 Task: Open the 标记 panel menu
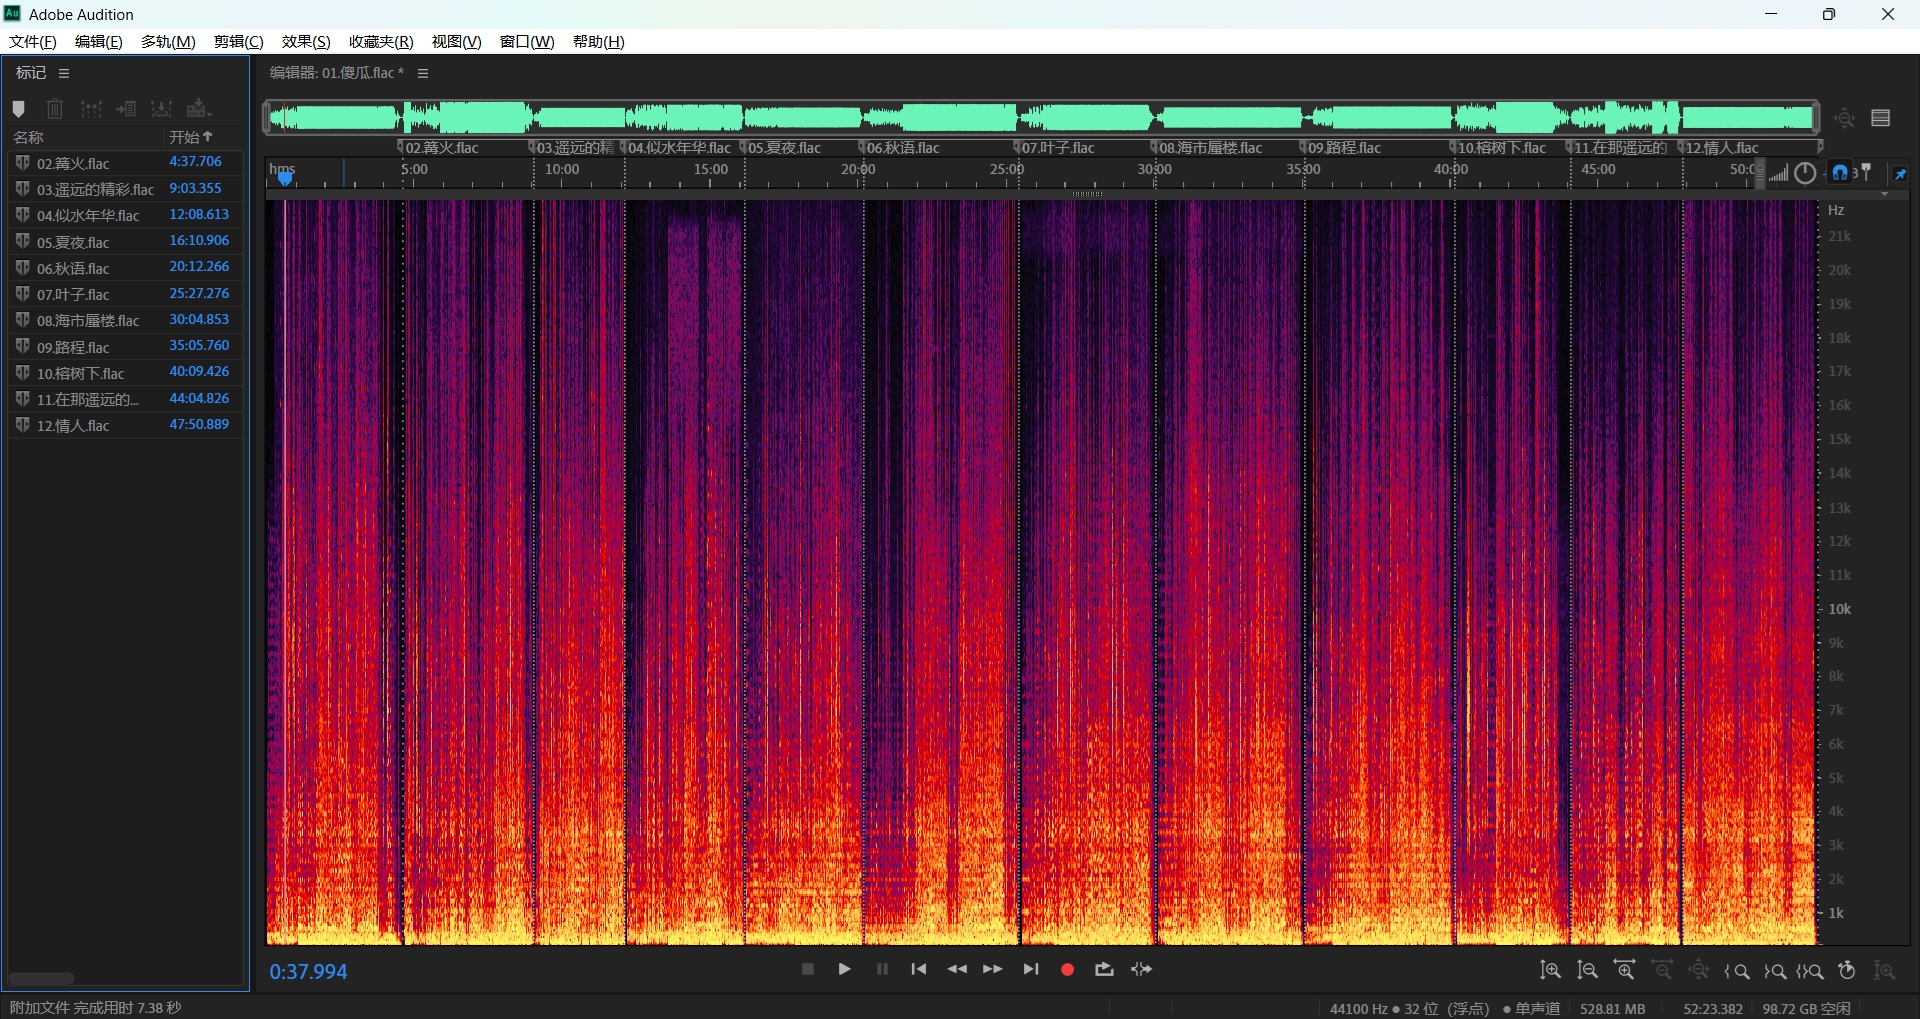click(64, 73)
